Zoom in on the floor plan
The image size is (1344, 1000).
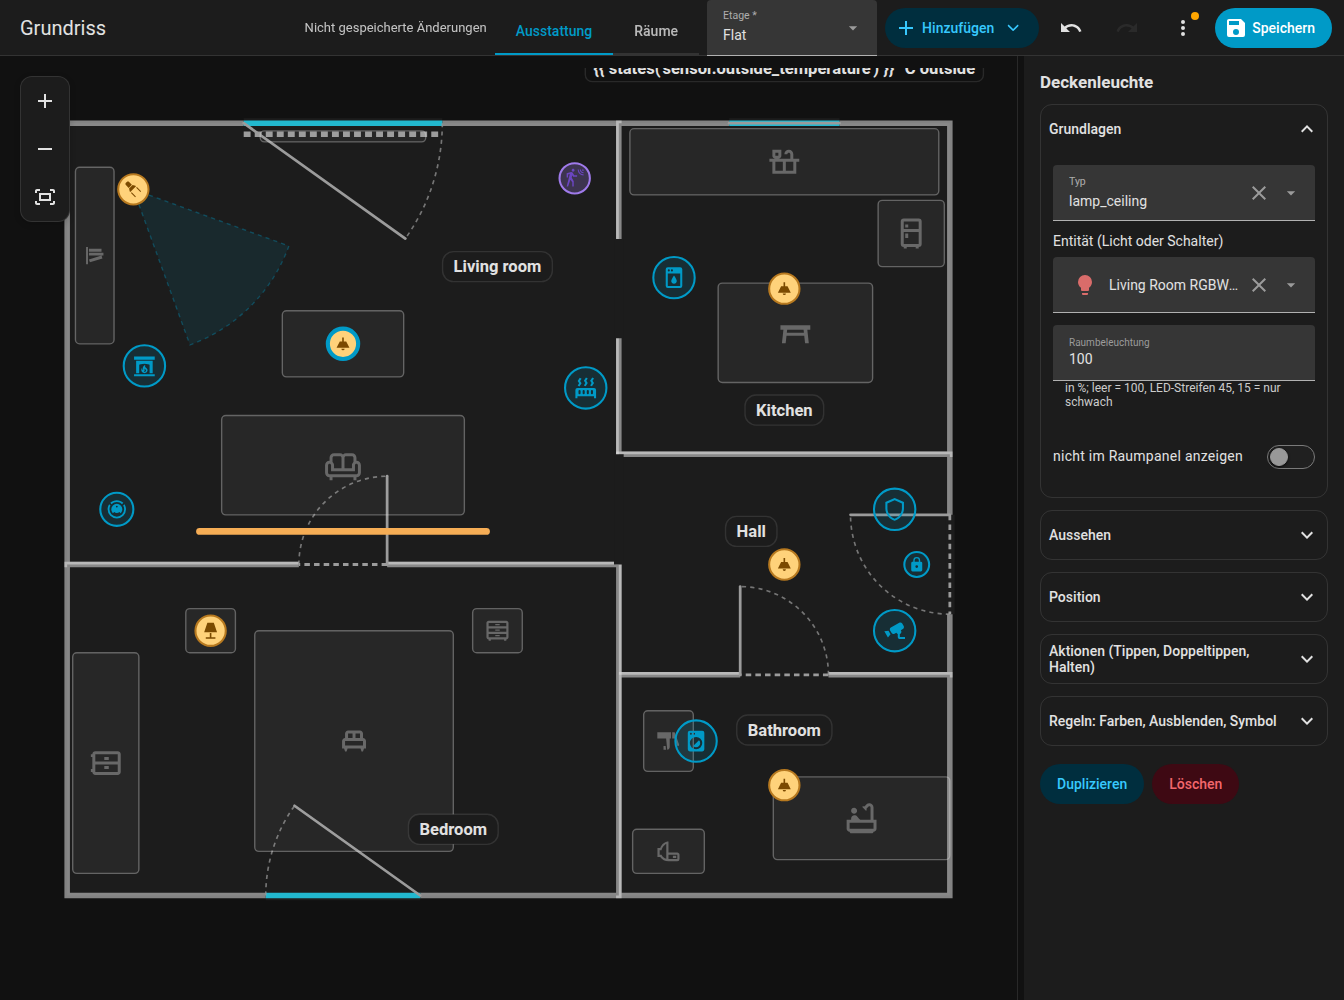point(45,101)
